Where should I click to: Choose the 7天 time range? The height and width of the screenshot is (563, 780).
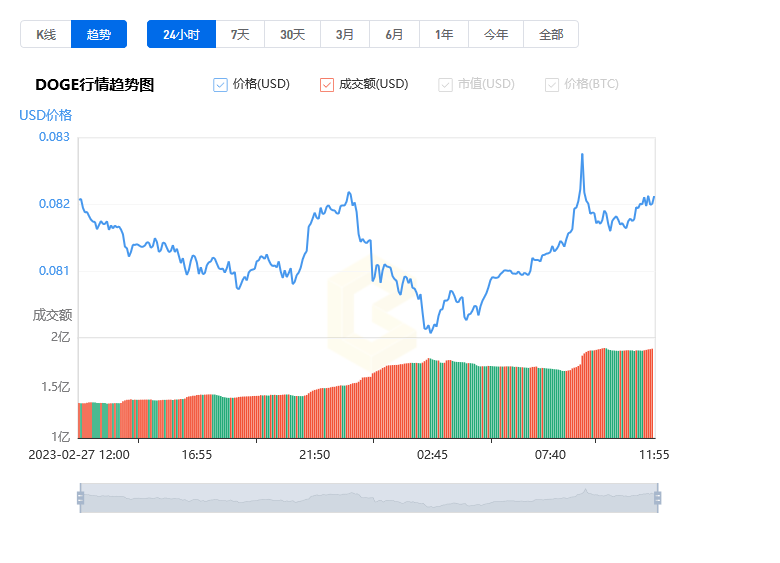click(x=240, y=34)
